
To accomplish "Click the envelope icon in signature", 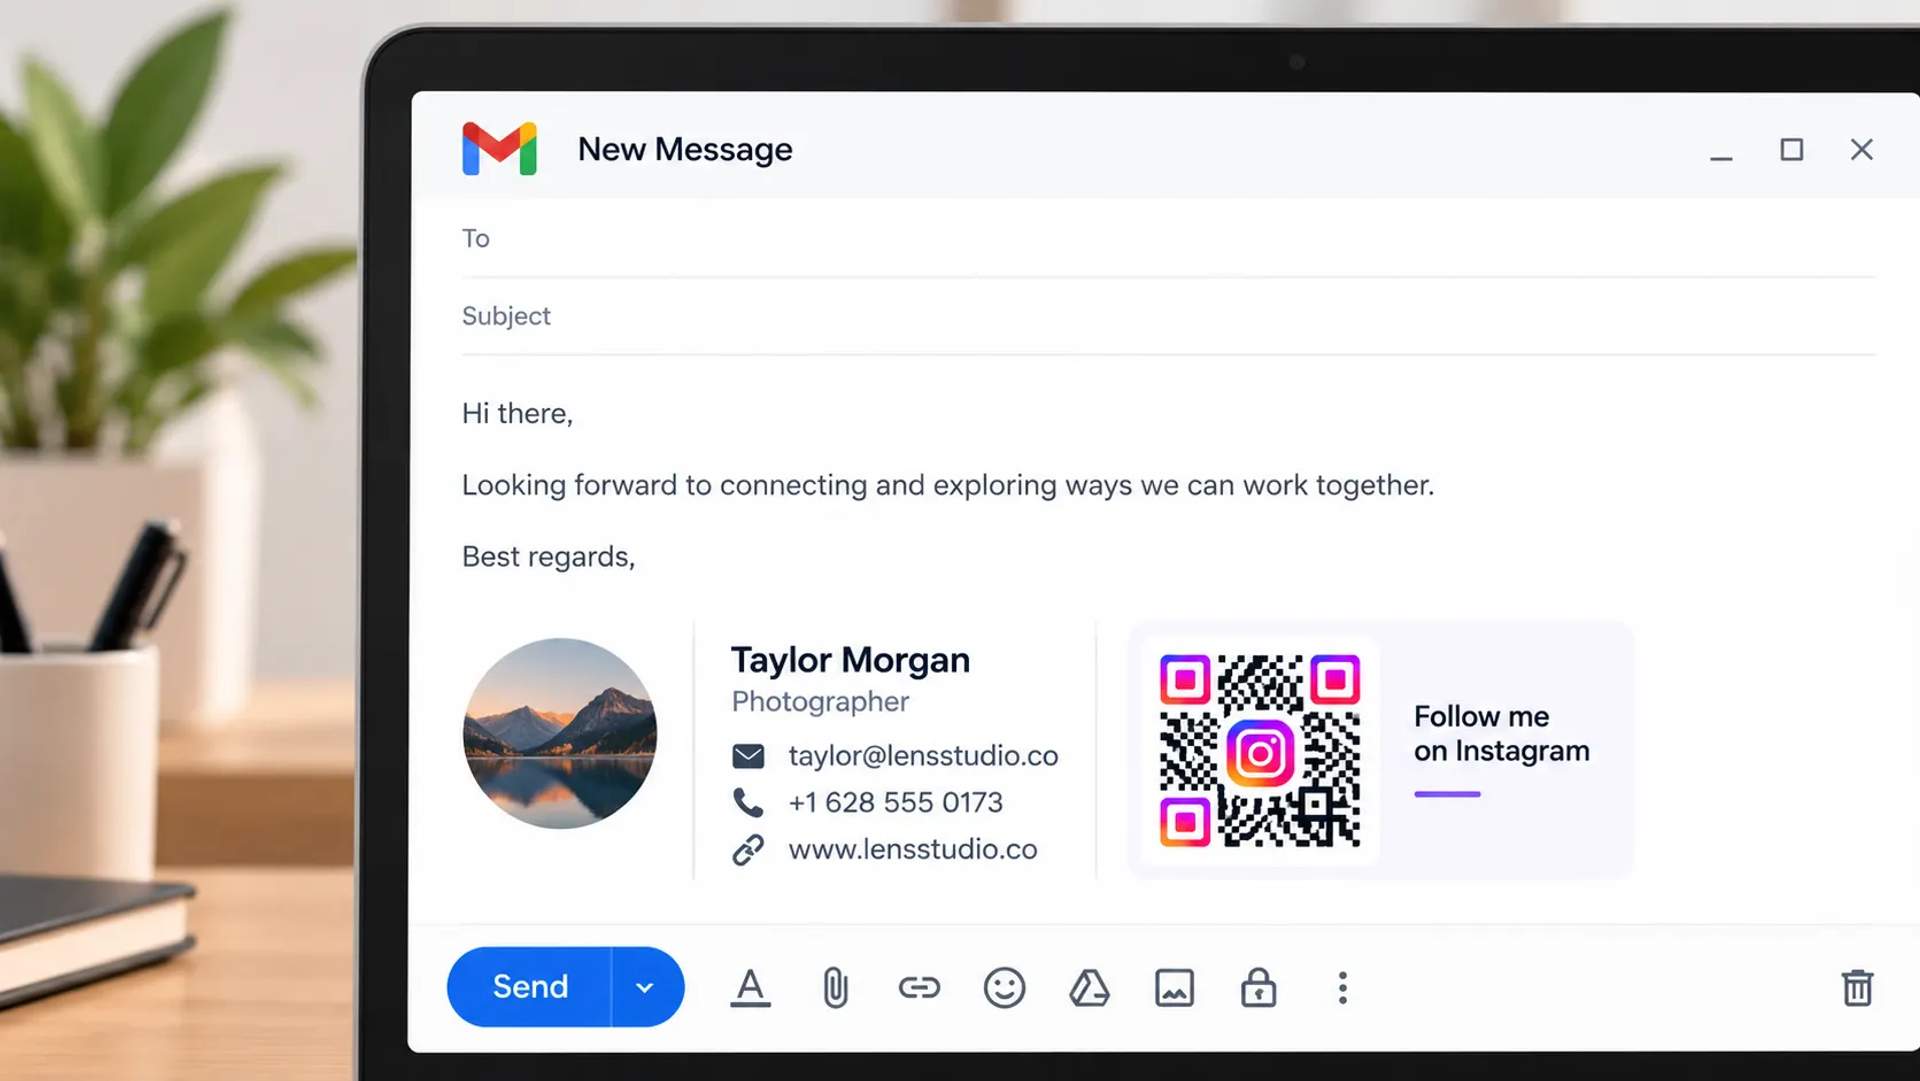I will tap(748, 756).
